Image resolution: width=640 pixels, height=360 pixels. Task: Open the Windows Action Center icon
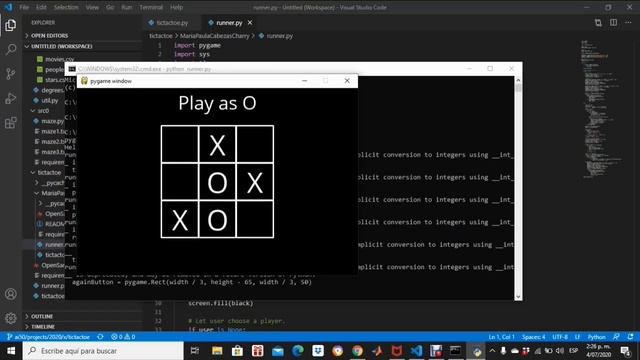tap(625, 351)
